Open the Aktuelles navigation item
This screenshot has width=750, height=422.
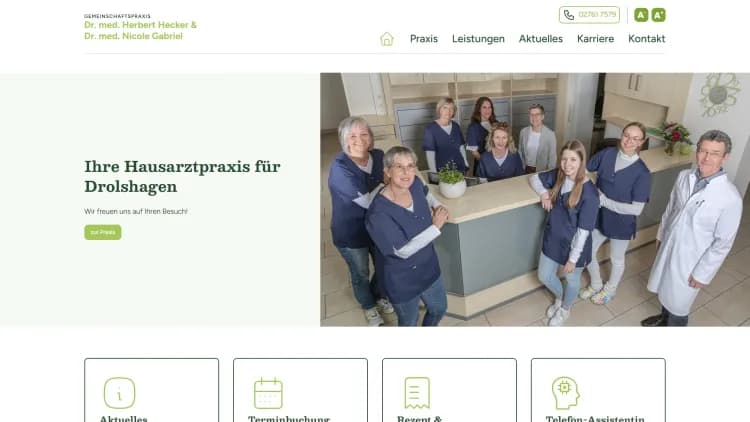[540, 39]
